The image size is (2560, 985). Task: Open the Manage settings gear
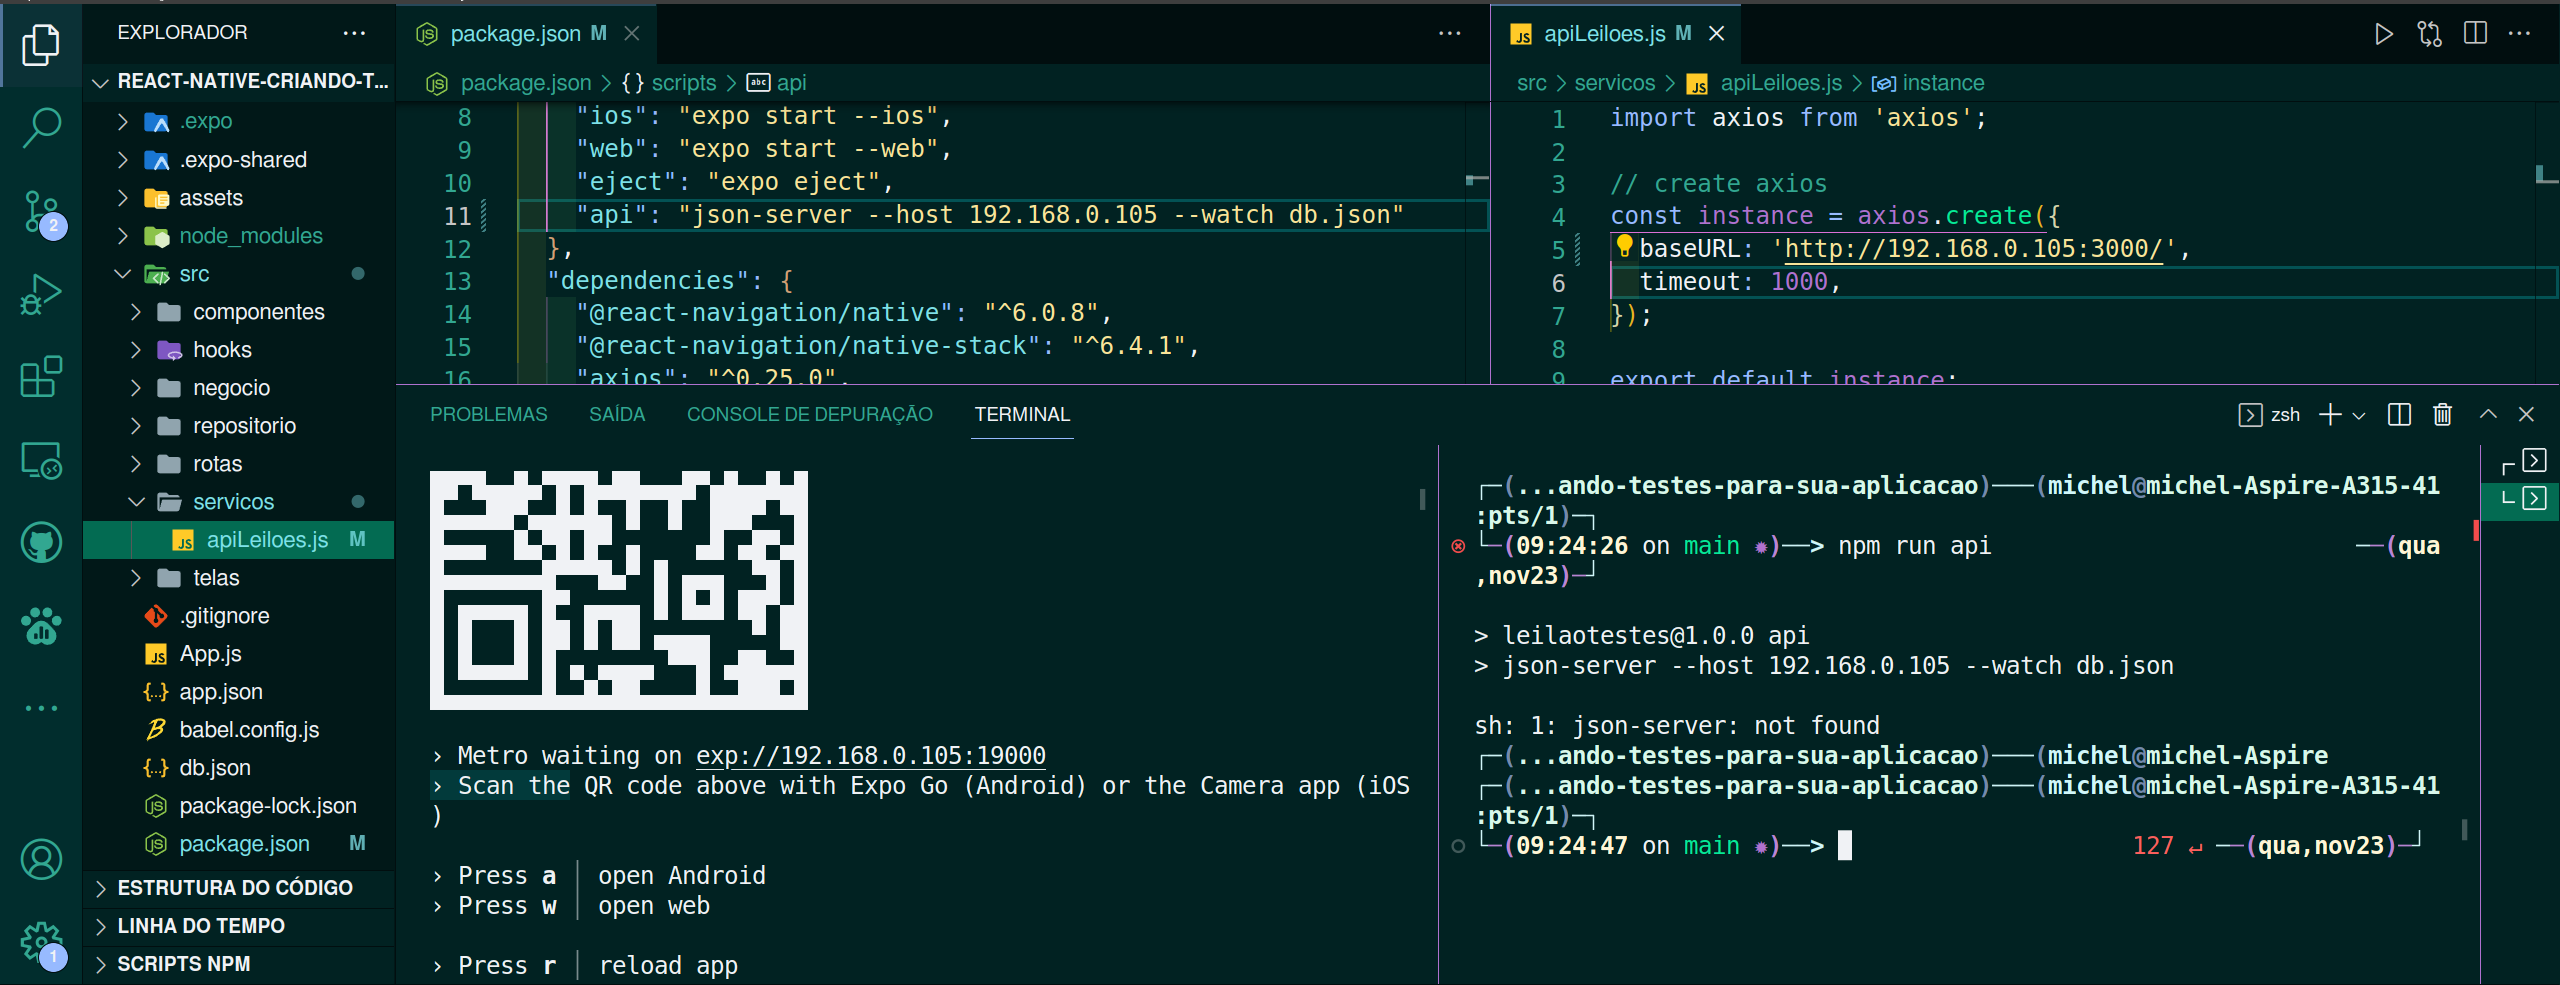coord(41,943)
